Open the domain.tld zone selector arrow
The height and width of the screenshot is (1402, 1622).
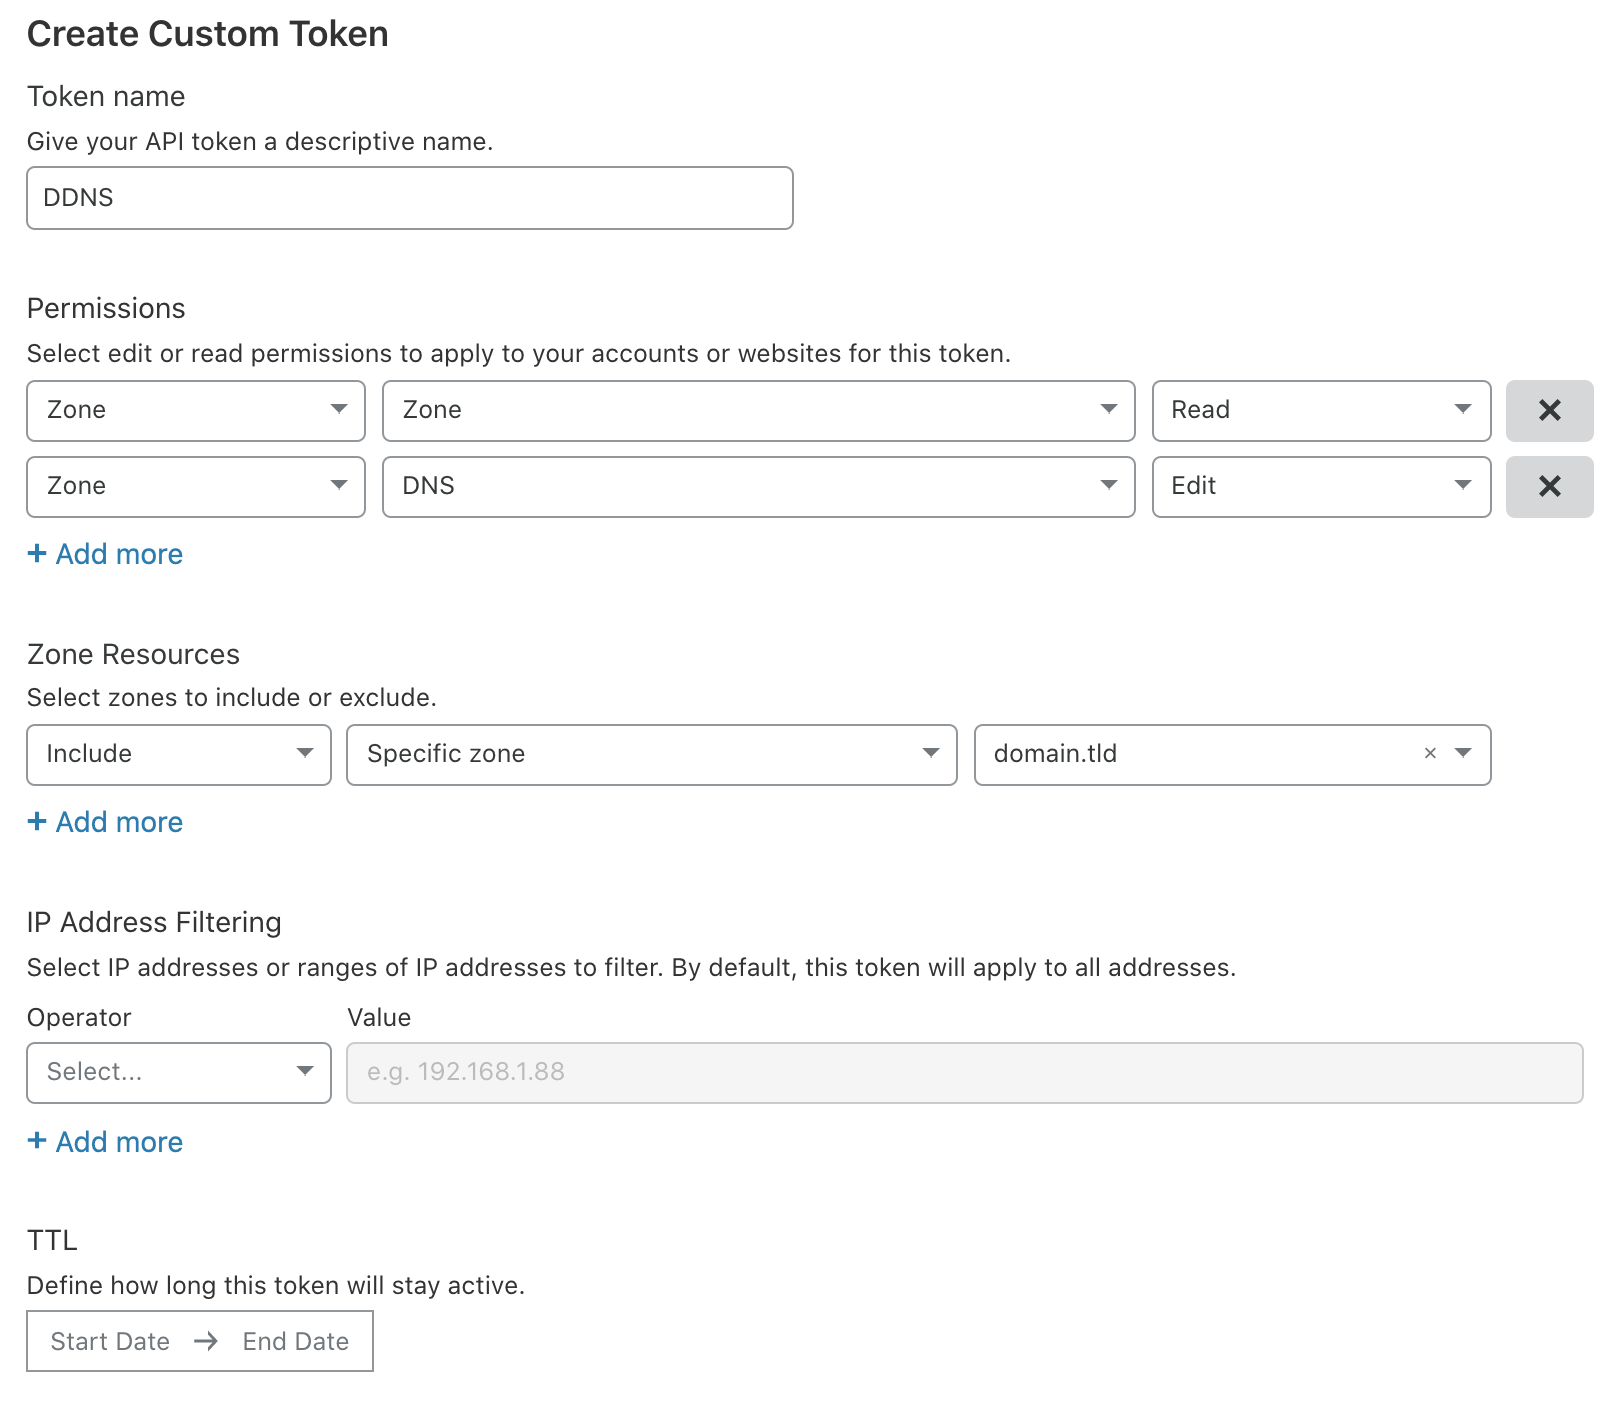click(1463, 754)
